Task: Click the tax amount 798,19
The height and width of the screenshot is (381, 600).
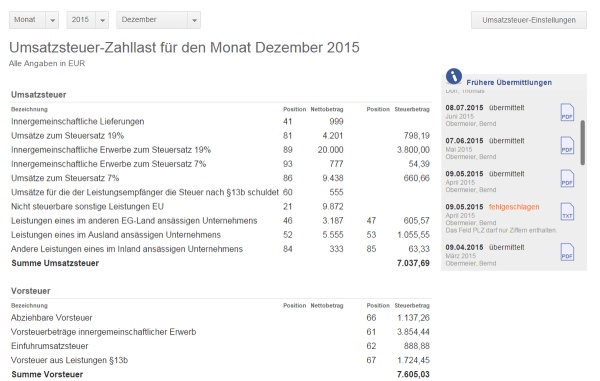Action: (x=417, y=136)
